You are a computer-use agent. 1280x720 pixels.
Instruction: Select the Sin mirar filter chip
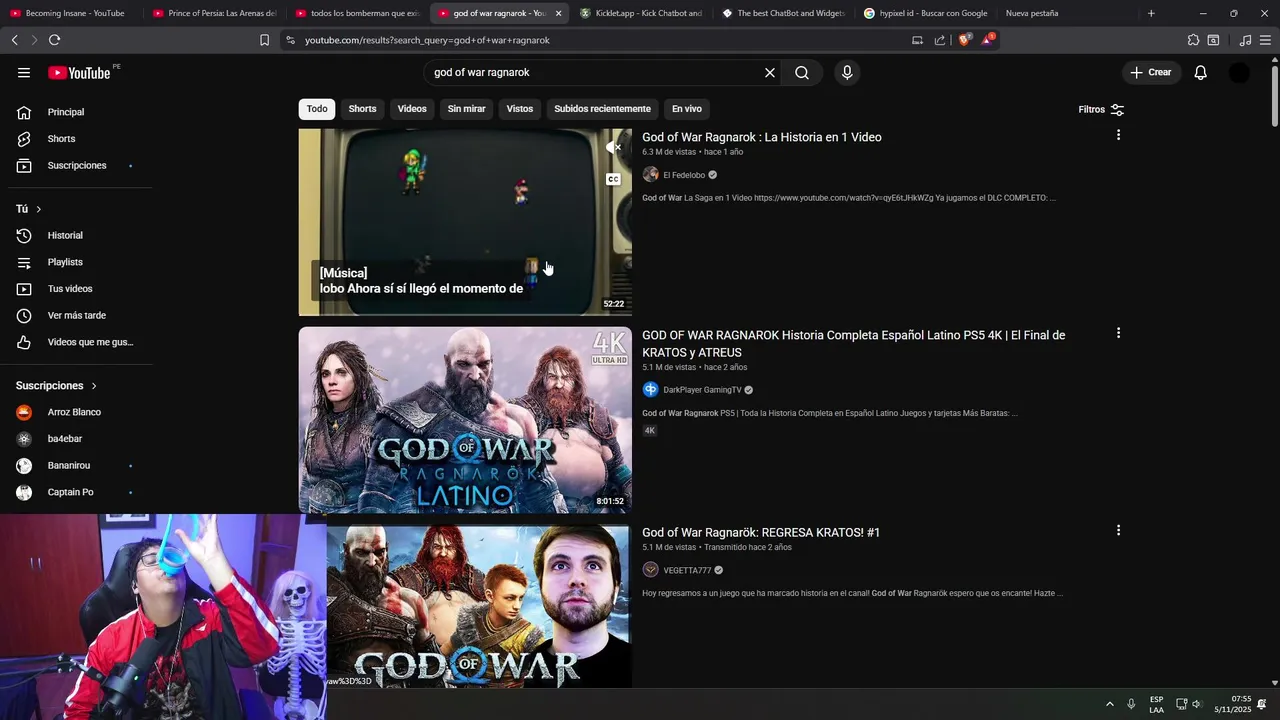(x=466, y=109)
